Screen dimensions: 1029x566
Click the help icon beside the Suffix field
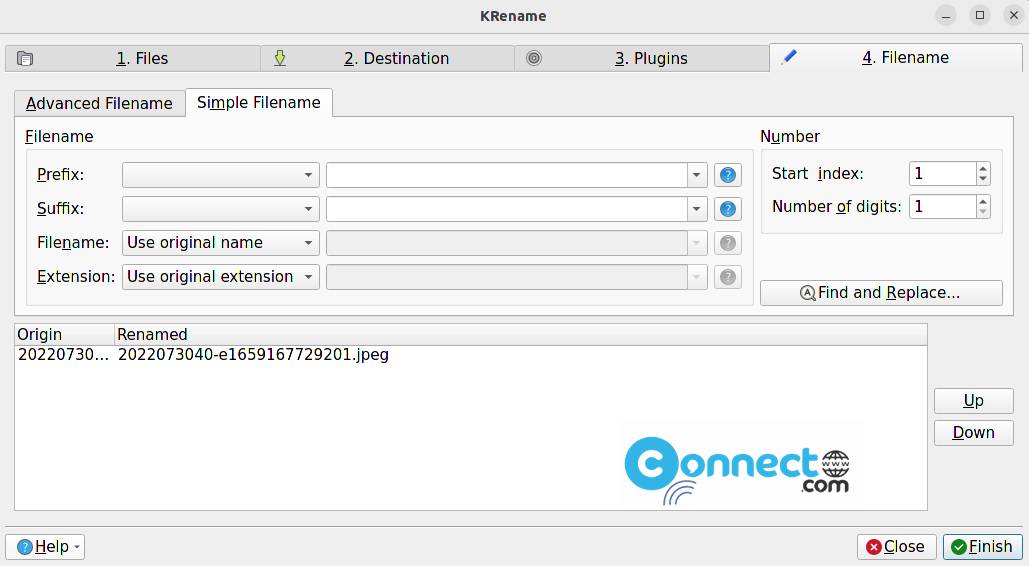click(728, 209)
